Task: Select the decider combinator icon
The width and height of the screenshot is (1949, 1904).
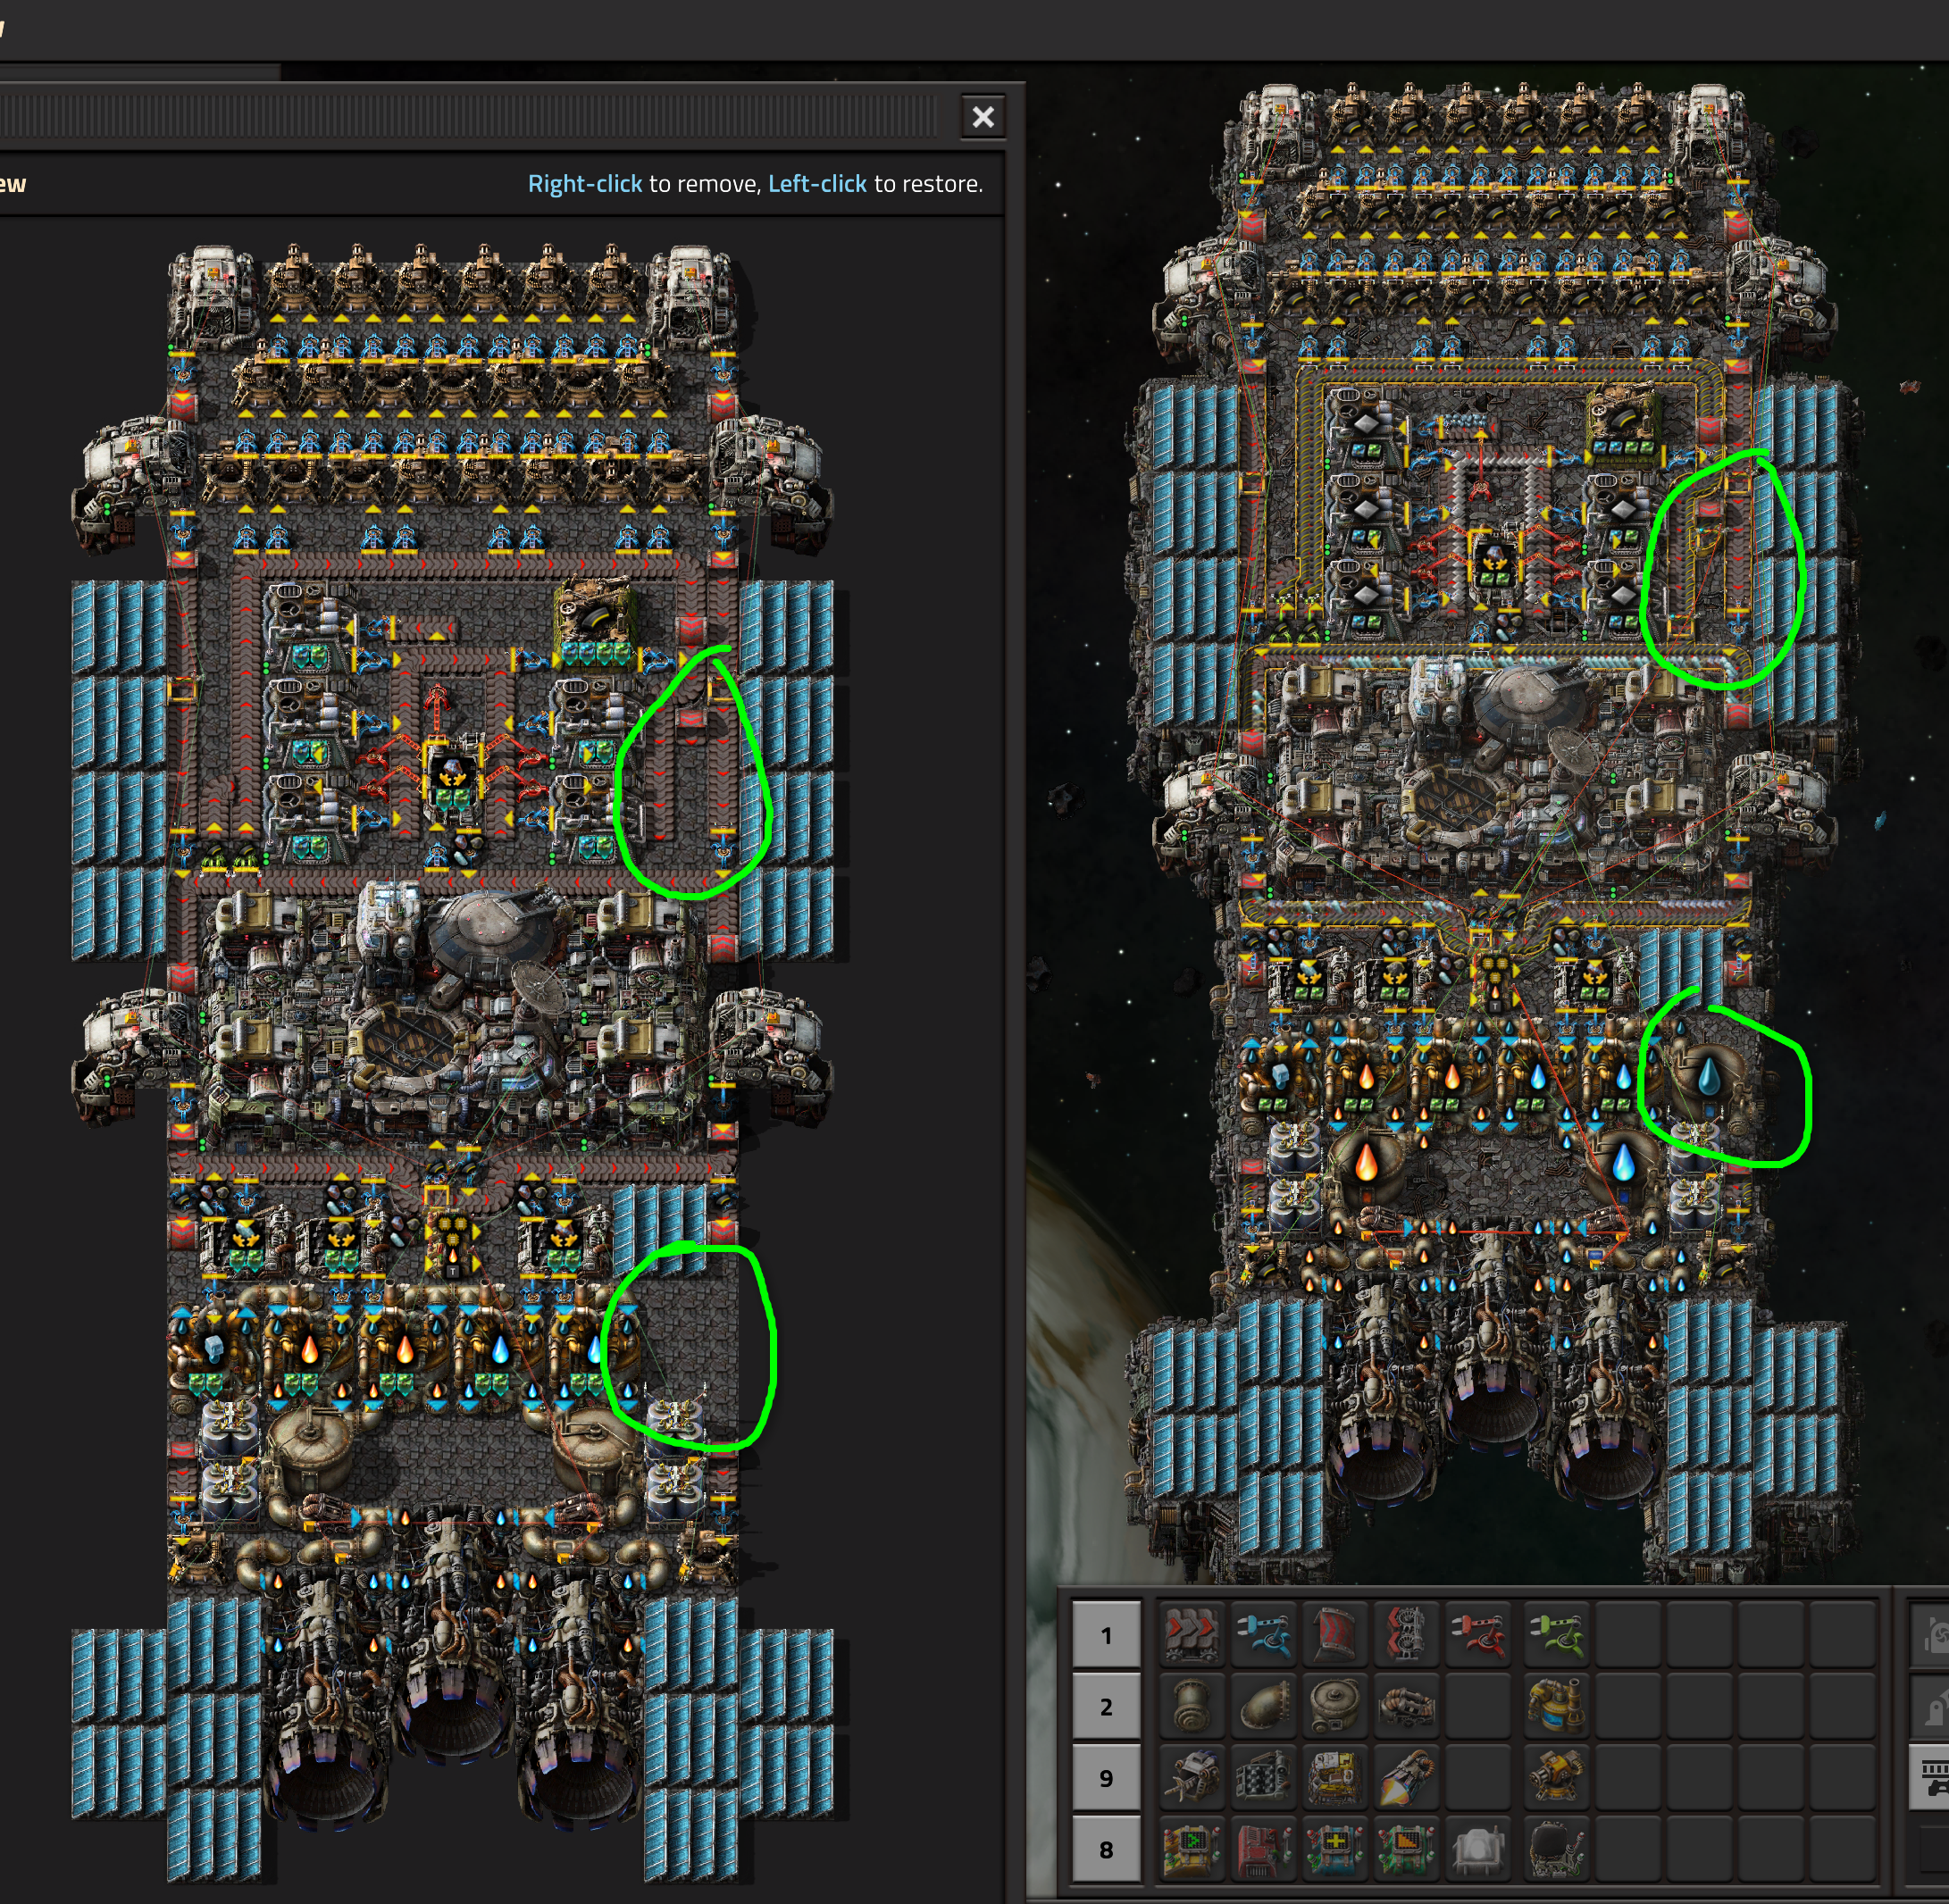Action: 1193,1849
